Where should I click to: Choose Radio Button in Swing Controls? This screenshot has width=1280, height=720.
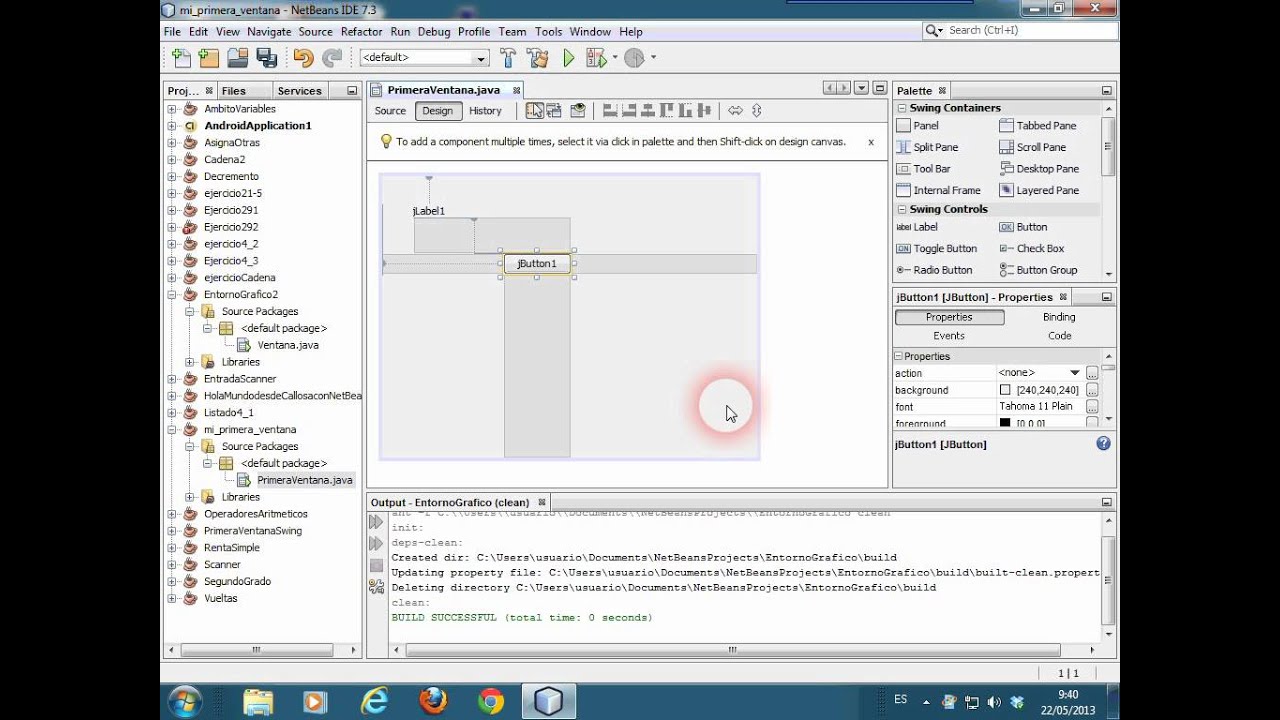point(934,270)
